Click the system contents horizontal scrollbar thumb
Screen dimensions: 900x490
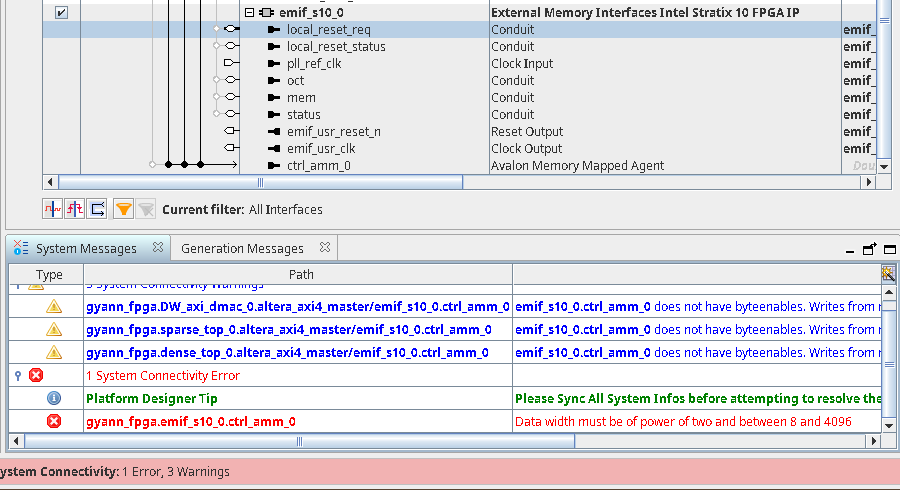point(261,182)
